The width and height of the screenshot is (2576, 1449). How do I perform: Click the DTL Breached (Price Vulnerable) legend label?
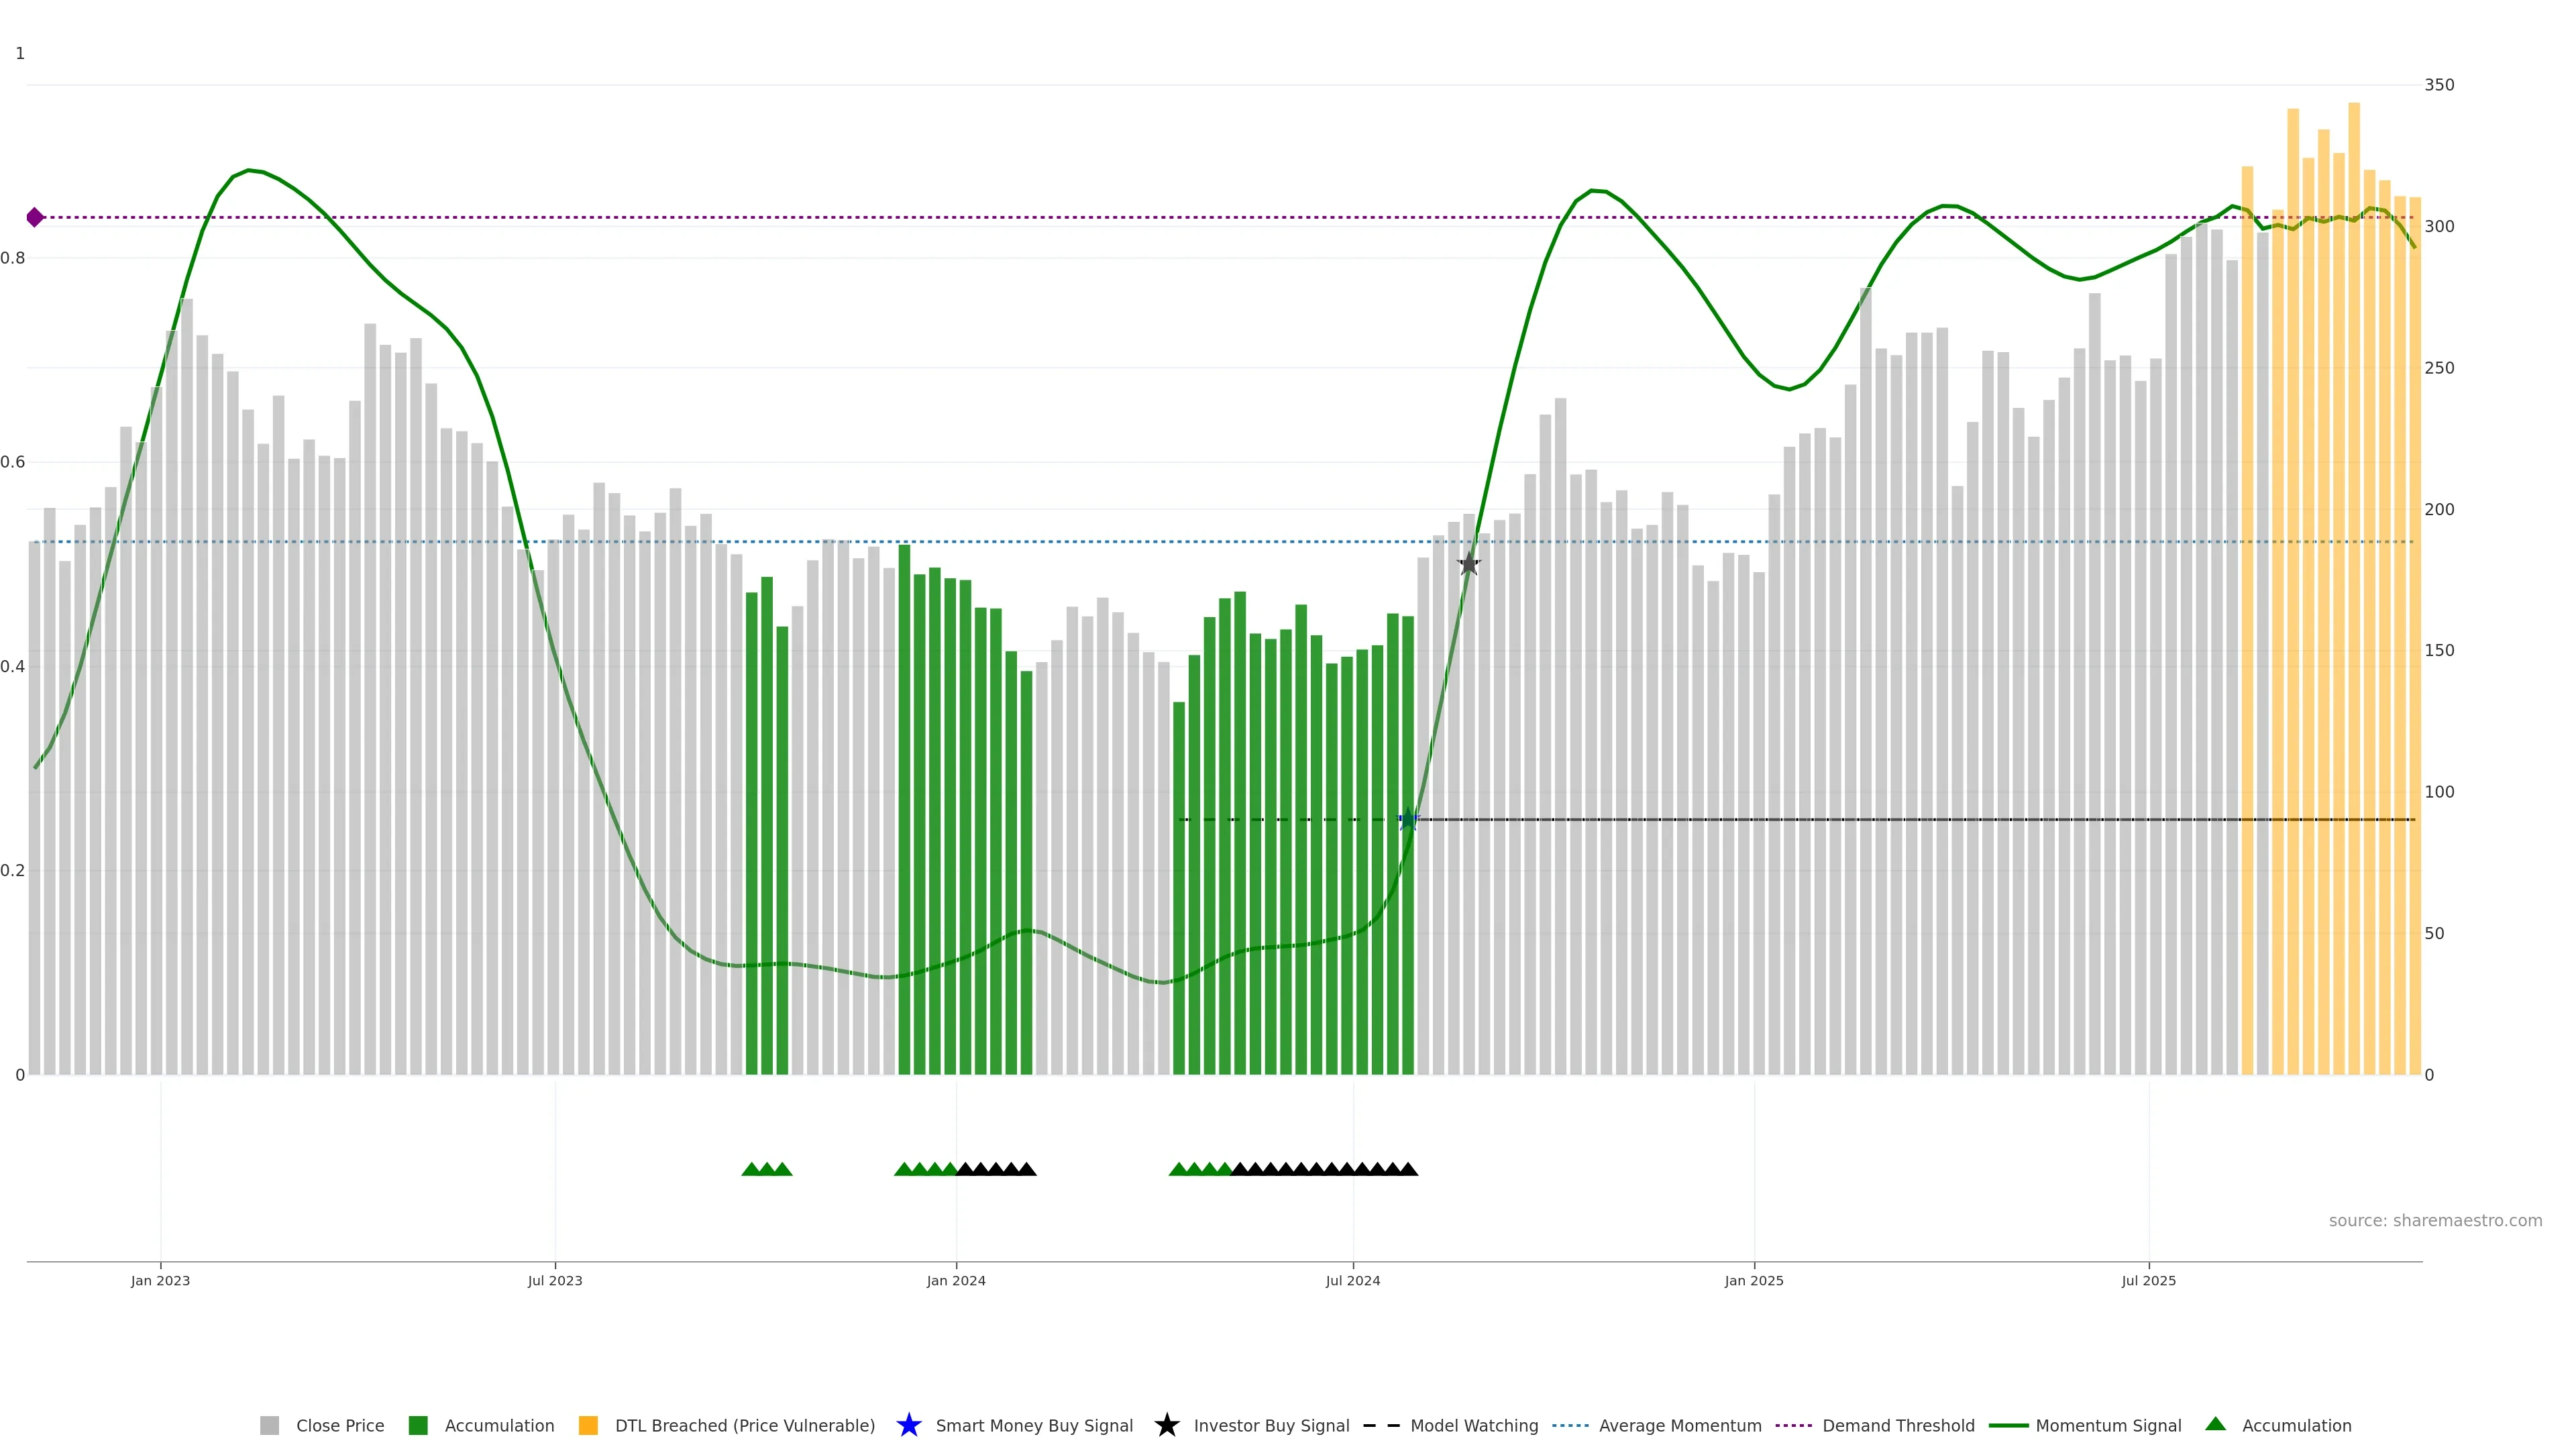pyautogui.click(x=744, y=1426)
